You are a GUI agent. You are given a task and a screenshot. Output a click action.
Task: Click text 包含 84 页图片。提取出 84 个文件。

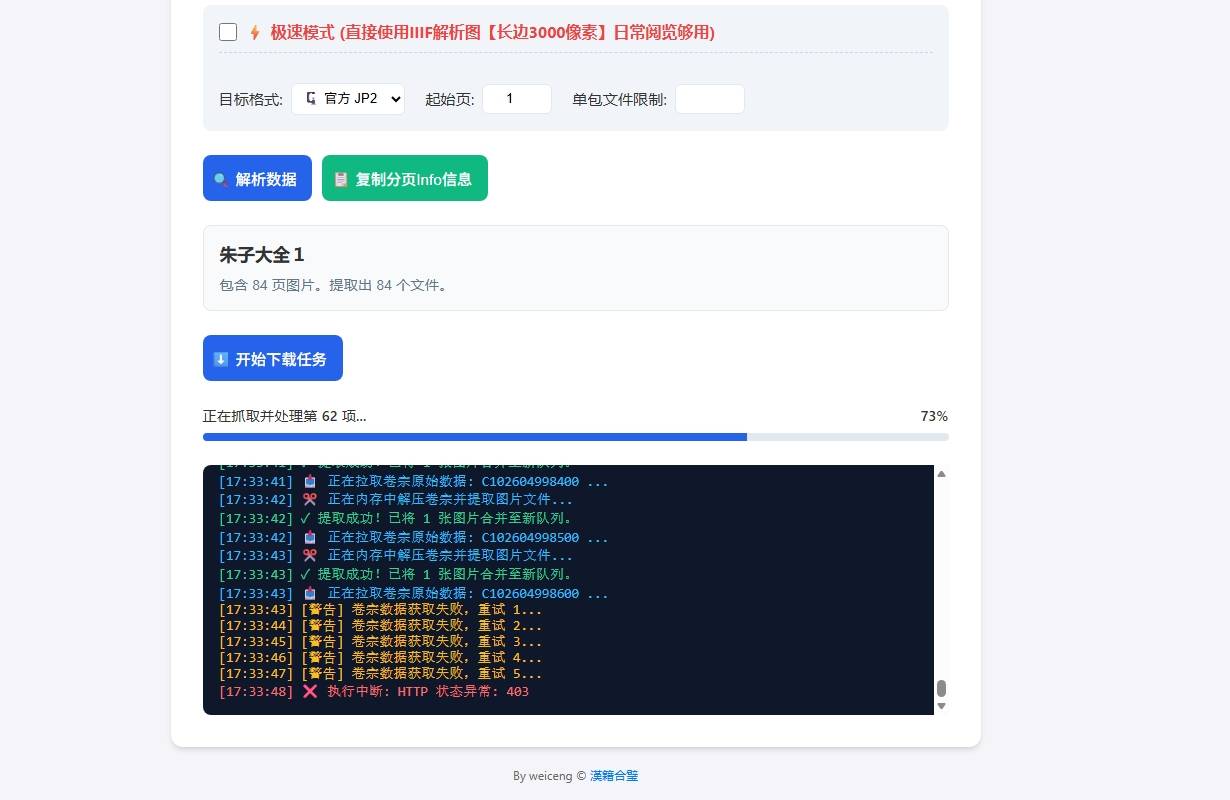[335, 285]
